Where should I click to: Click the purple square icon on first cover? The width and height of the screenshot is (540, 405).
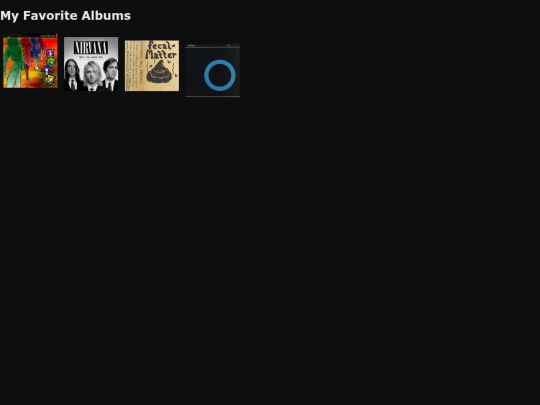coord(50,53)
